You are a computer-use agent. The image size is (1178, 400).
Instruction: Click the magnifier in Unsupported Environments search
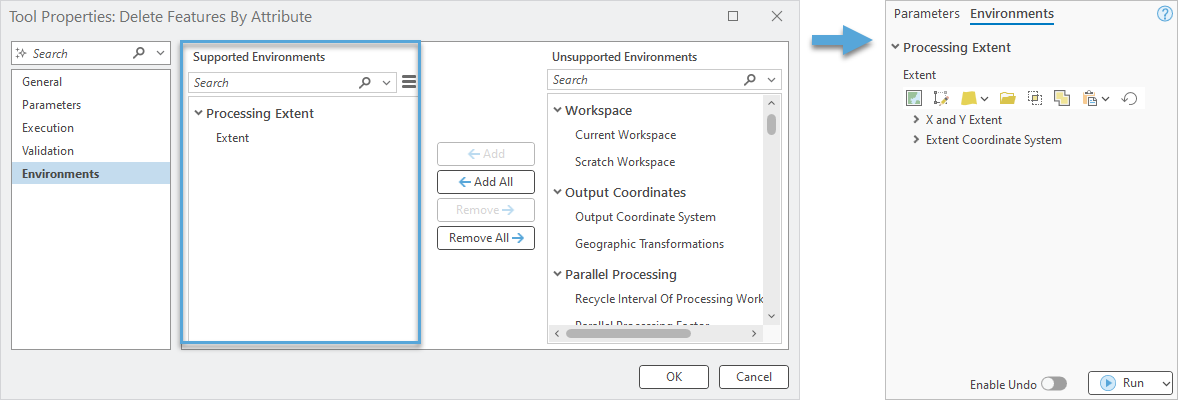[750, 80]
